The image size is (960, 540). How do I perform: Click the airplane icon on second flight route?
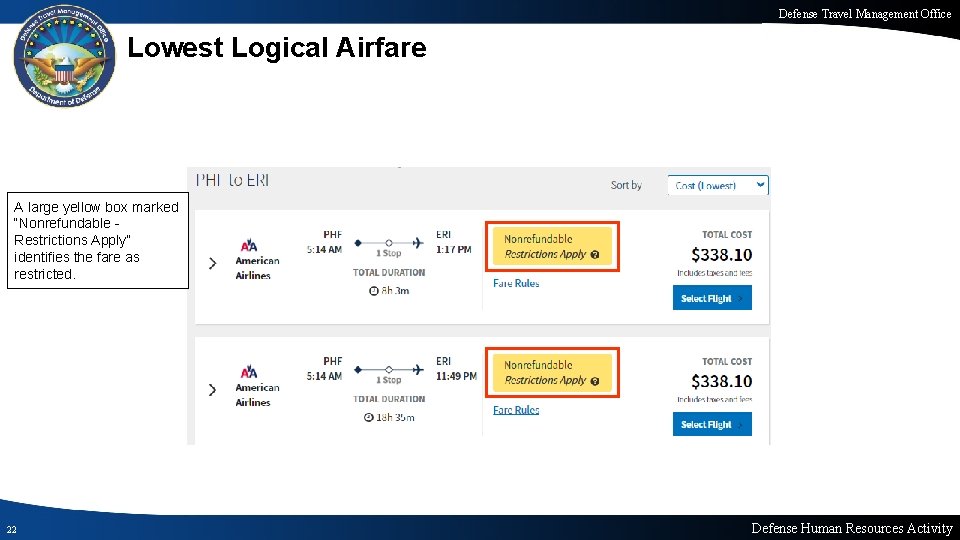tap(416, 368)
